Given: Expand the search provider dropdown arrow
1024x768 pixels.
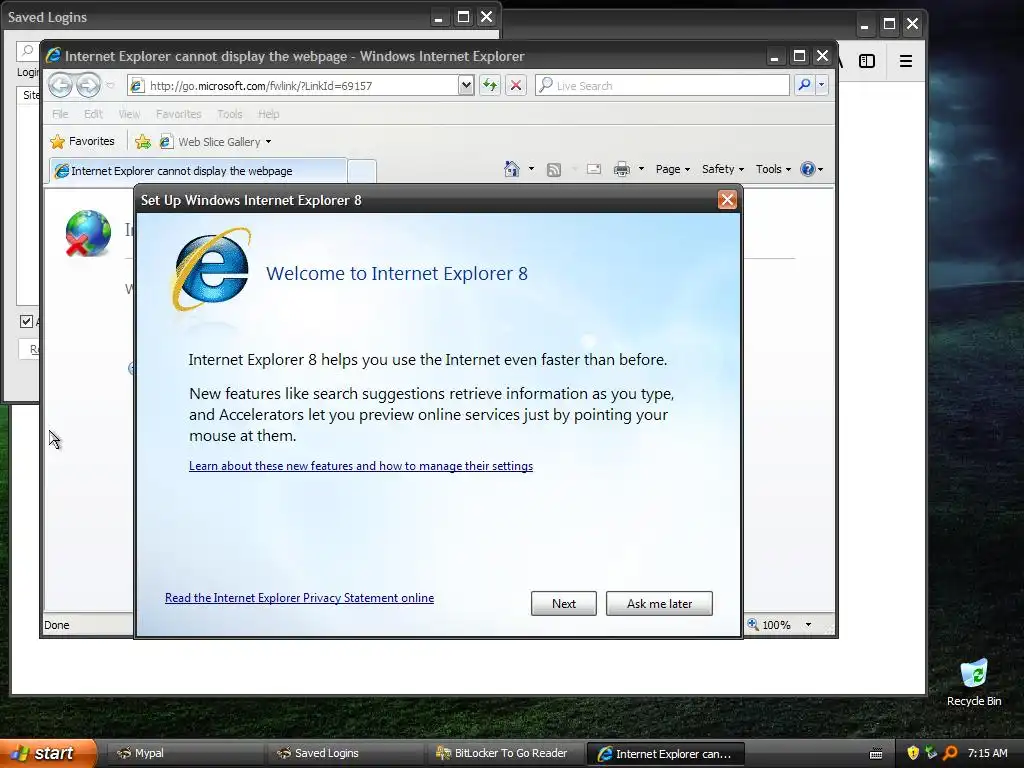Looking at the screenshot, I should click(x=822, y=85).
